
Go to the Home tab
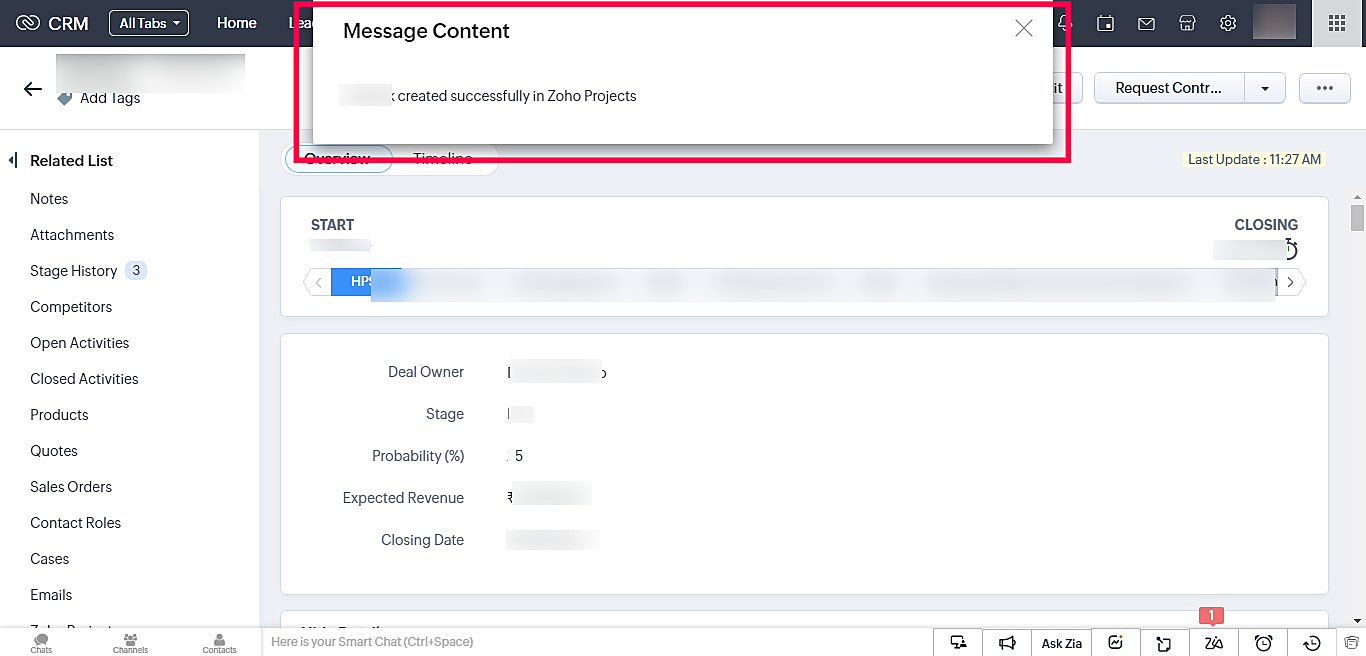pyautogui.click(x=237, y=23)
